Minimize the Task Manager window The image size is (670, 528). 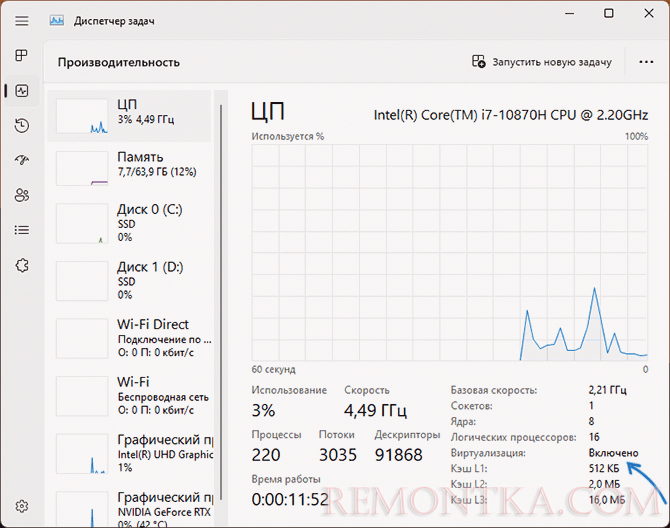point(569,14)
